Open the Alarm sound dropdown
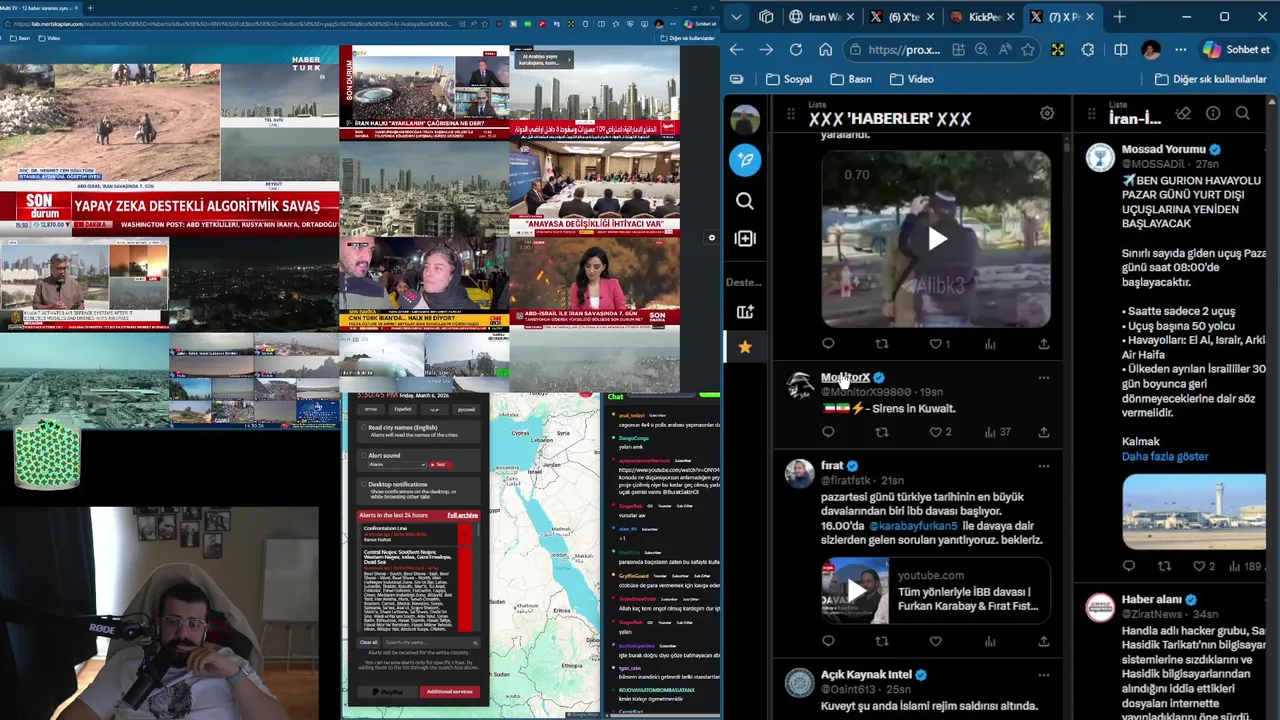This screenshot has width=1280, height=720. 395,464
